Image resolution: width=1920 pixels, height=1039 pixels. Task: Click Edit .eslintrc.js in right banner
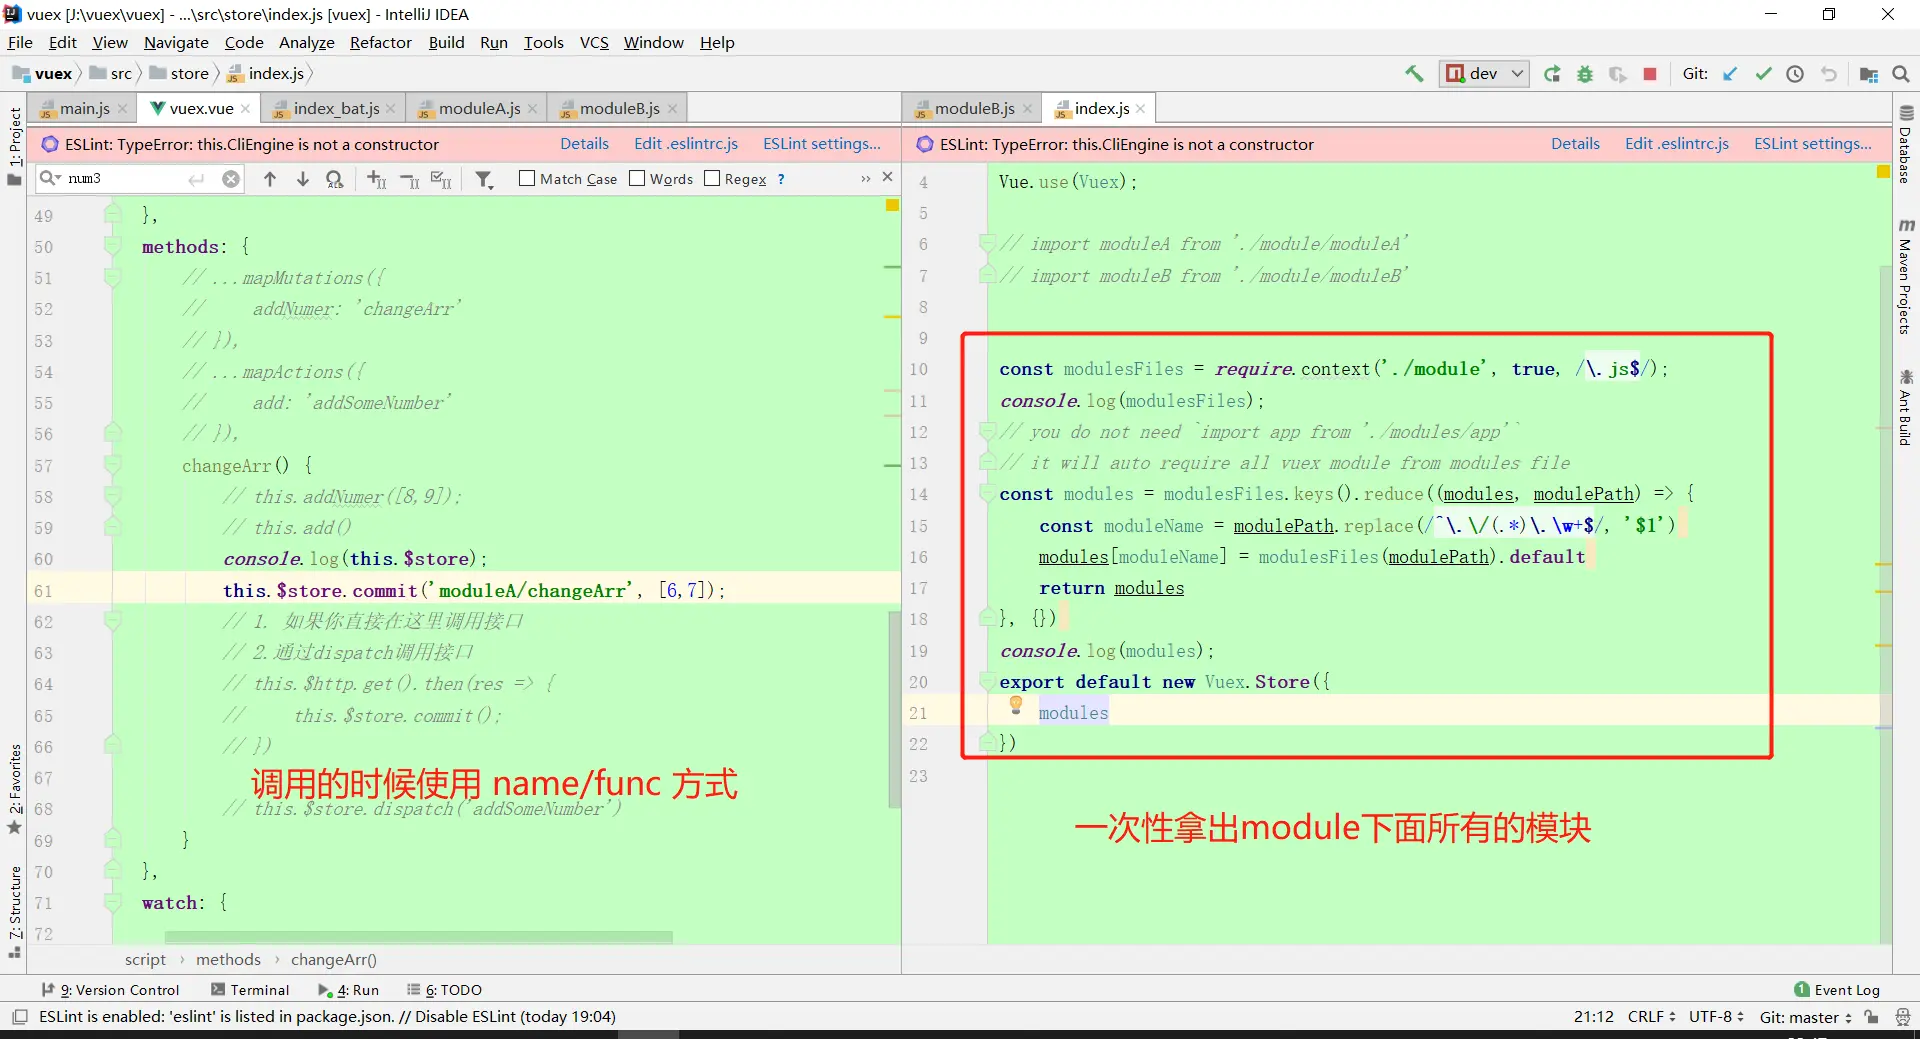point(1677,144)
